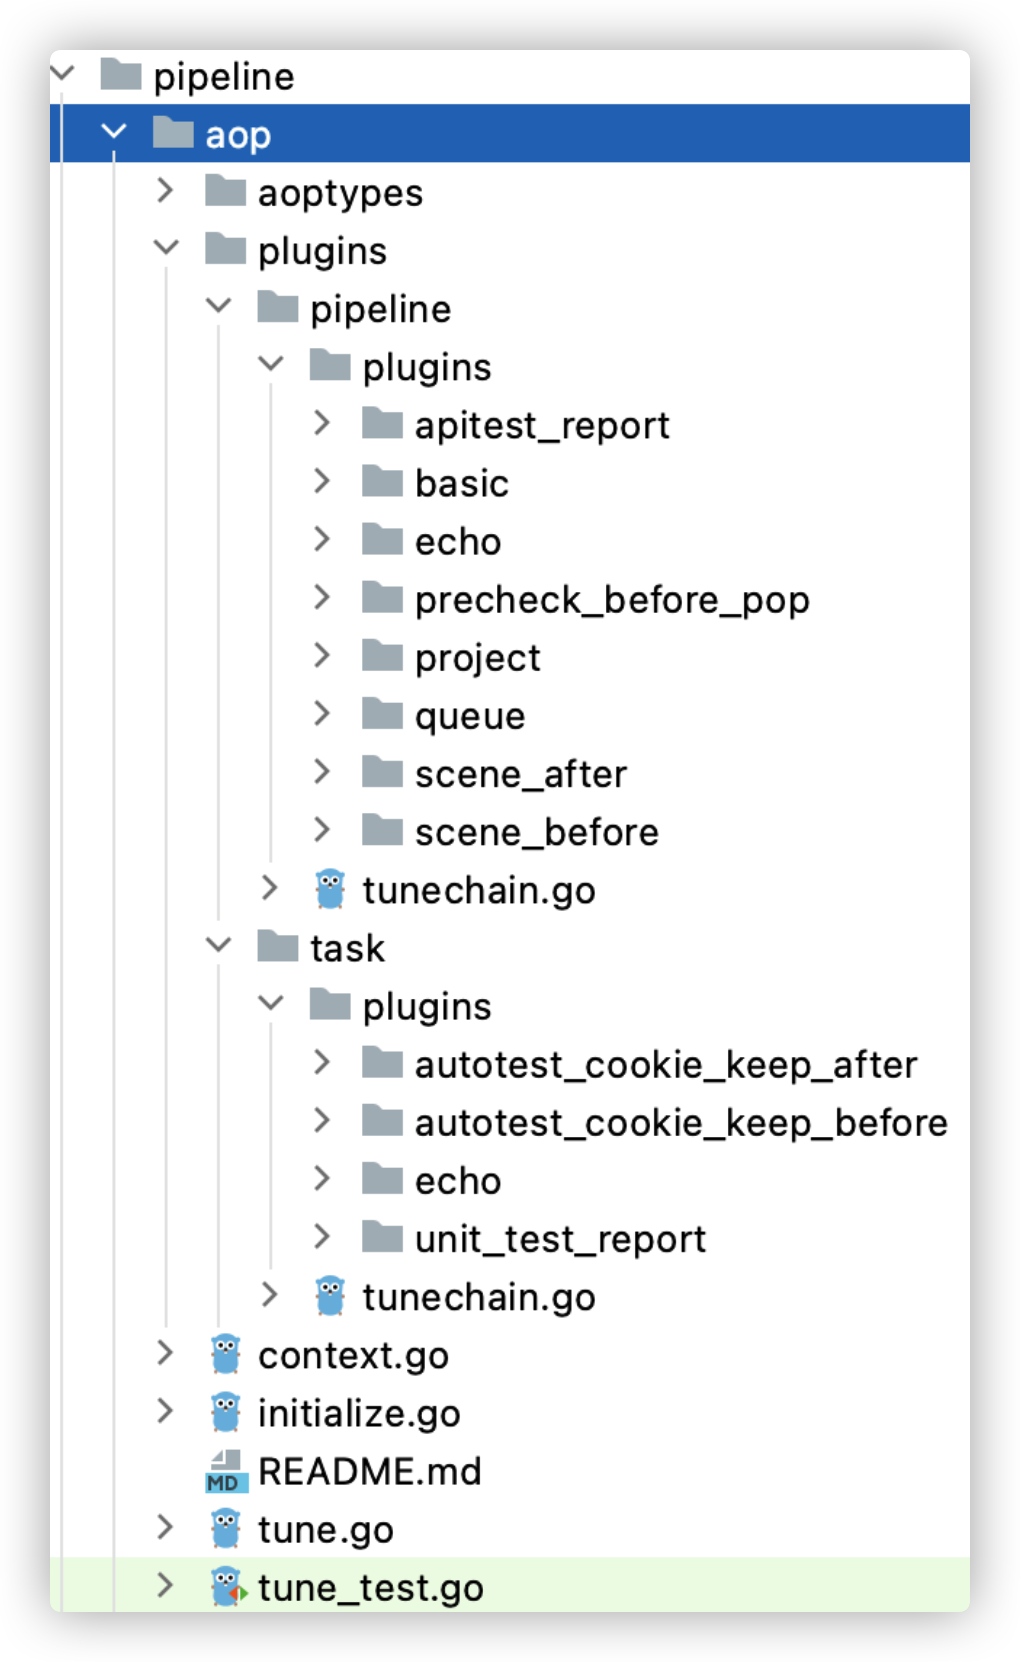Expand the precheck_before_pop folder
The height and width of the screenshot is (1662, 1020).
(322, 598)
